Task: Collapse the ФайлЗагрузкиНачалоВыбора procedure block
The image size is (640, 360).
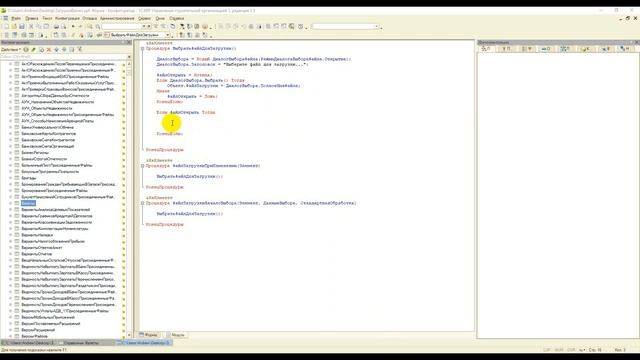Action: pos(142,203)
